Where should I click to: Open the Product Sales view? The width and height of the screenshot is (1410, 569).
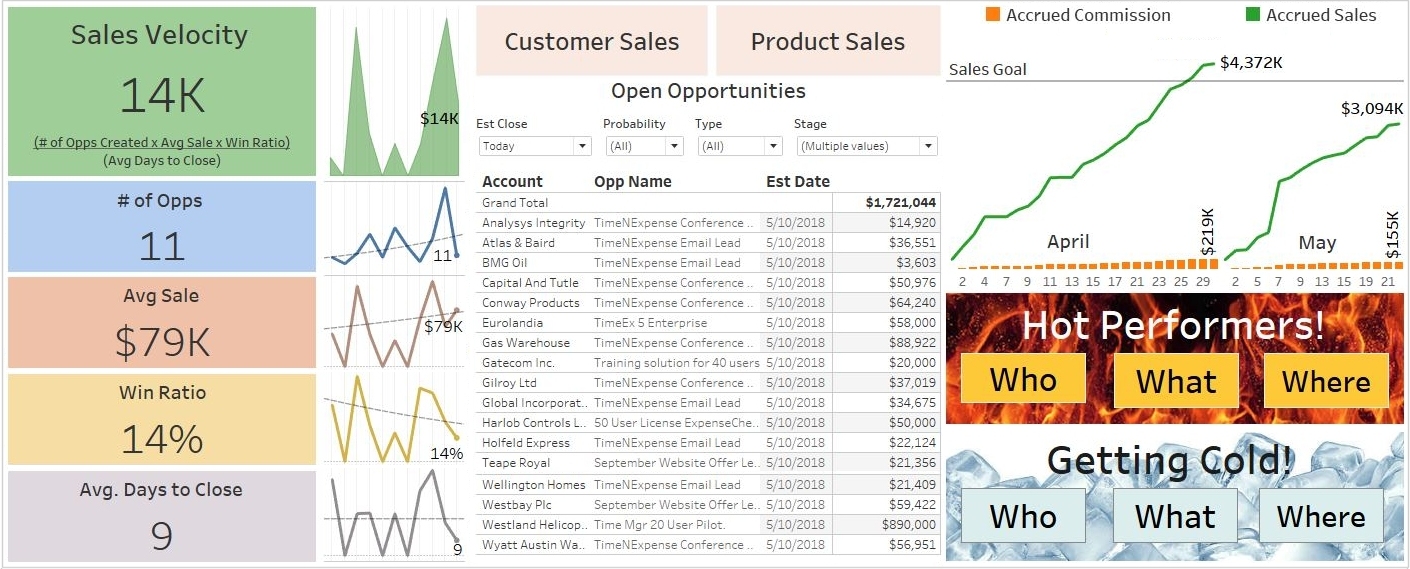click(x=828, y=41)
